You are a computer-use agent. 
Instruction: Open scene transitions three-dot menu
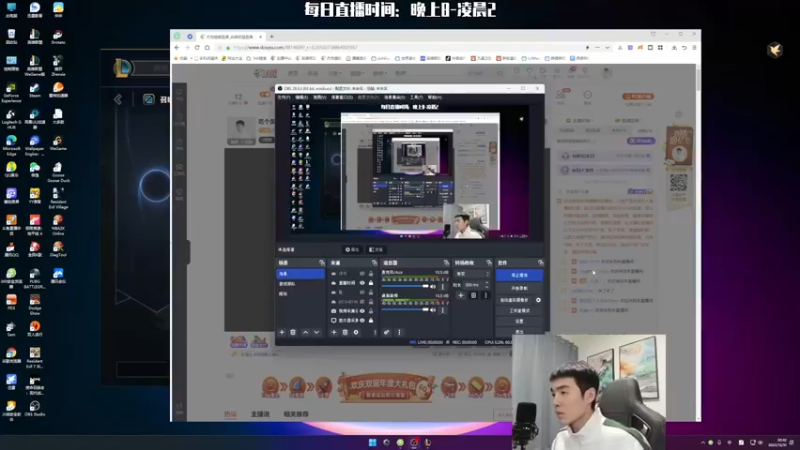pyautogui.click(x=486, y=295)
